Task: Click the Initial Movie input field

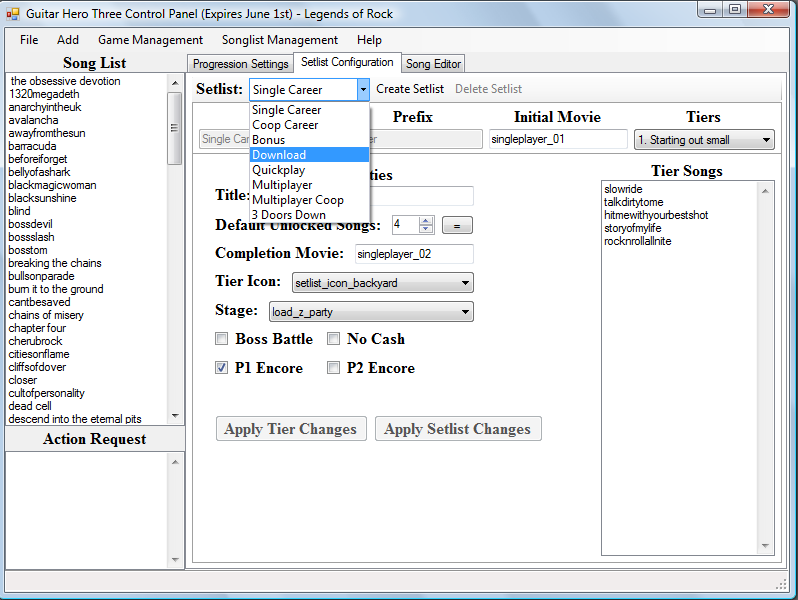Action: [x=558, y=139]
